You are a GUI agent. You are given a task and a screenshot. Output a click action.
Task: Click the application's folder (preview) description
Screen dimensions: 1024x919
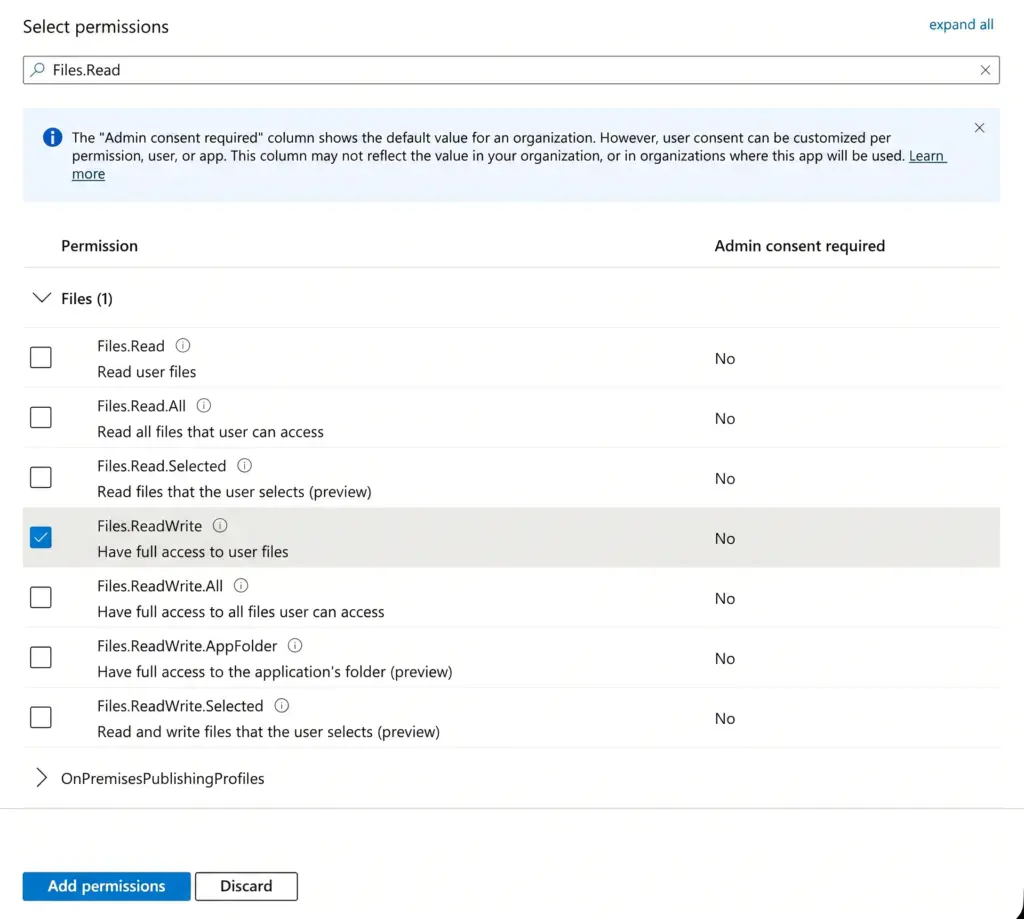point(274,672)
